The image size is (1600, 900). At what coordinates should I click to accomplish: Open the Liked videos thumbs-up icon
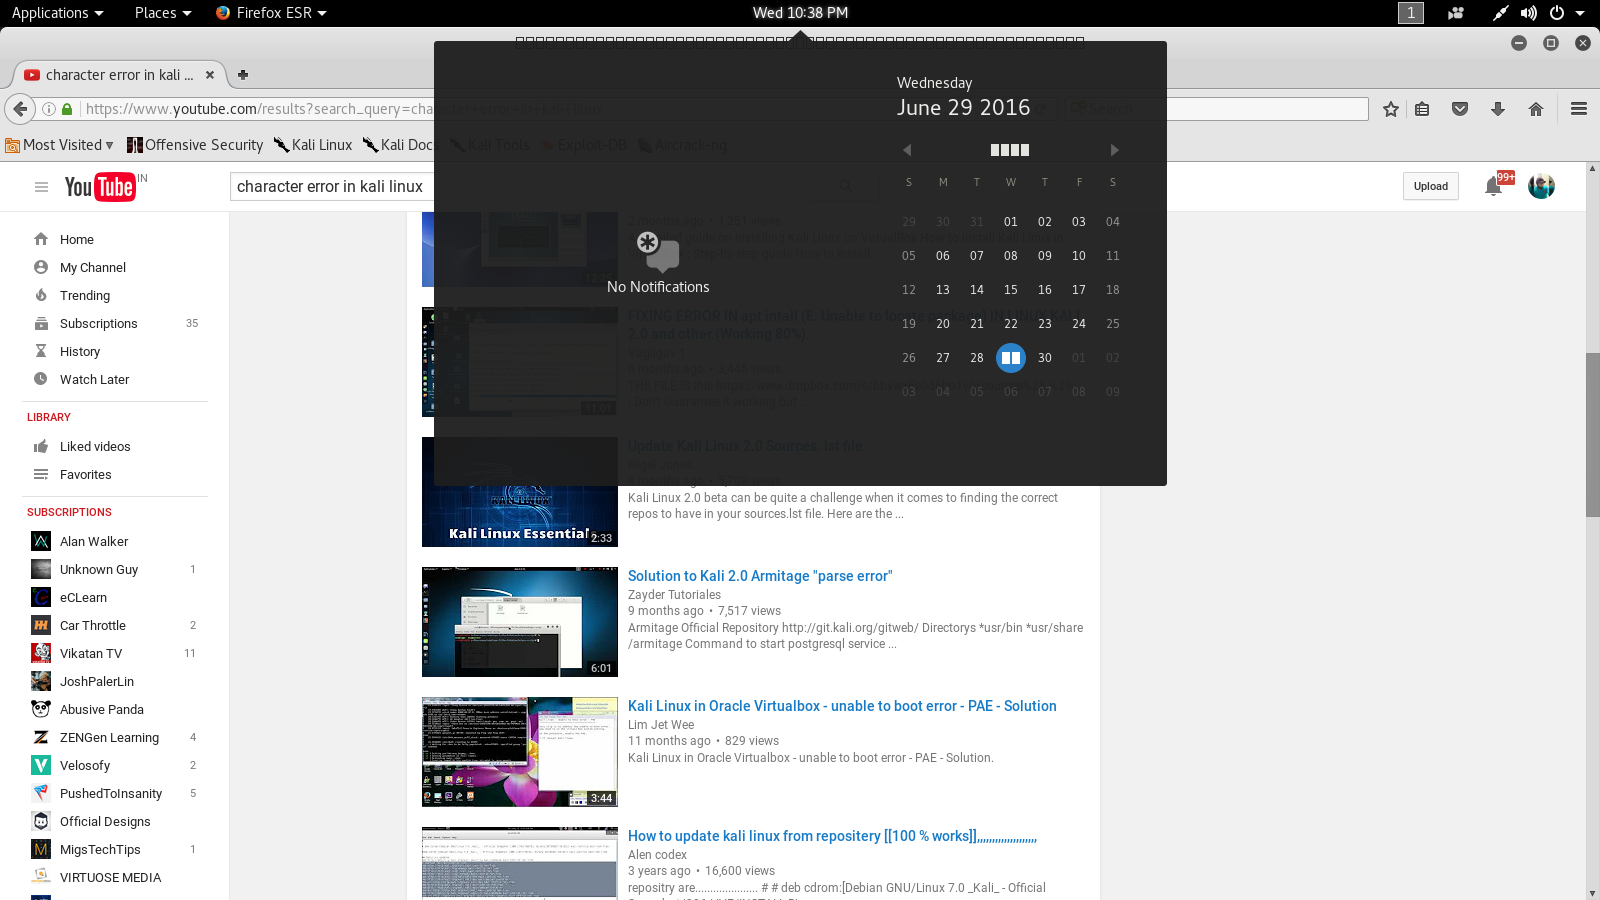41,446
